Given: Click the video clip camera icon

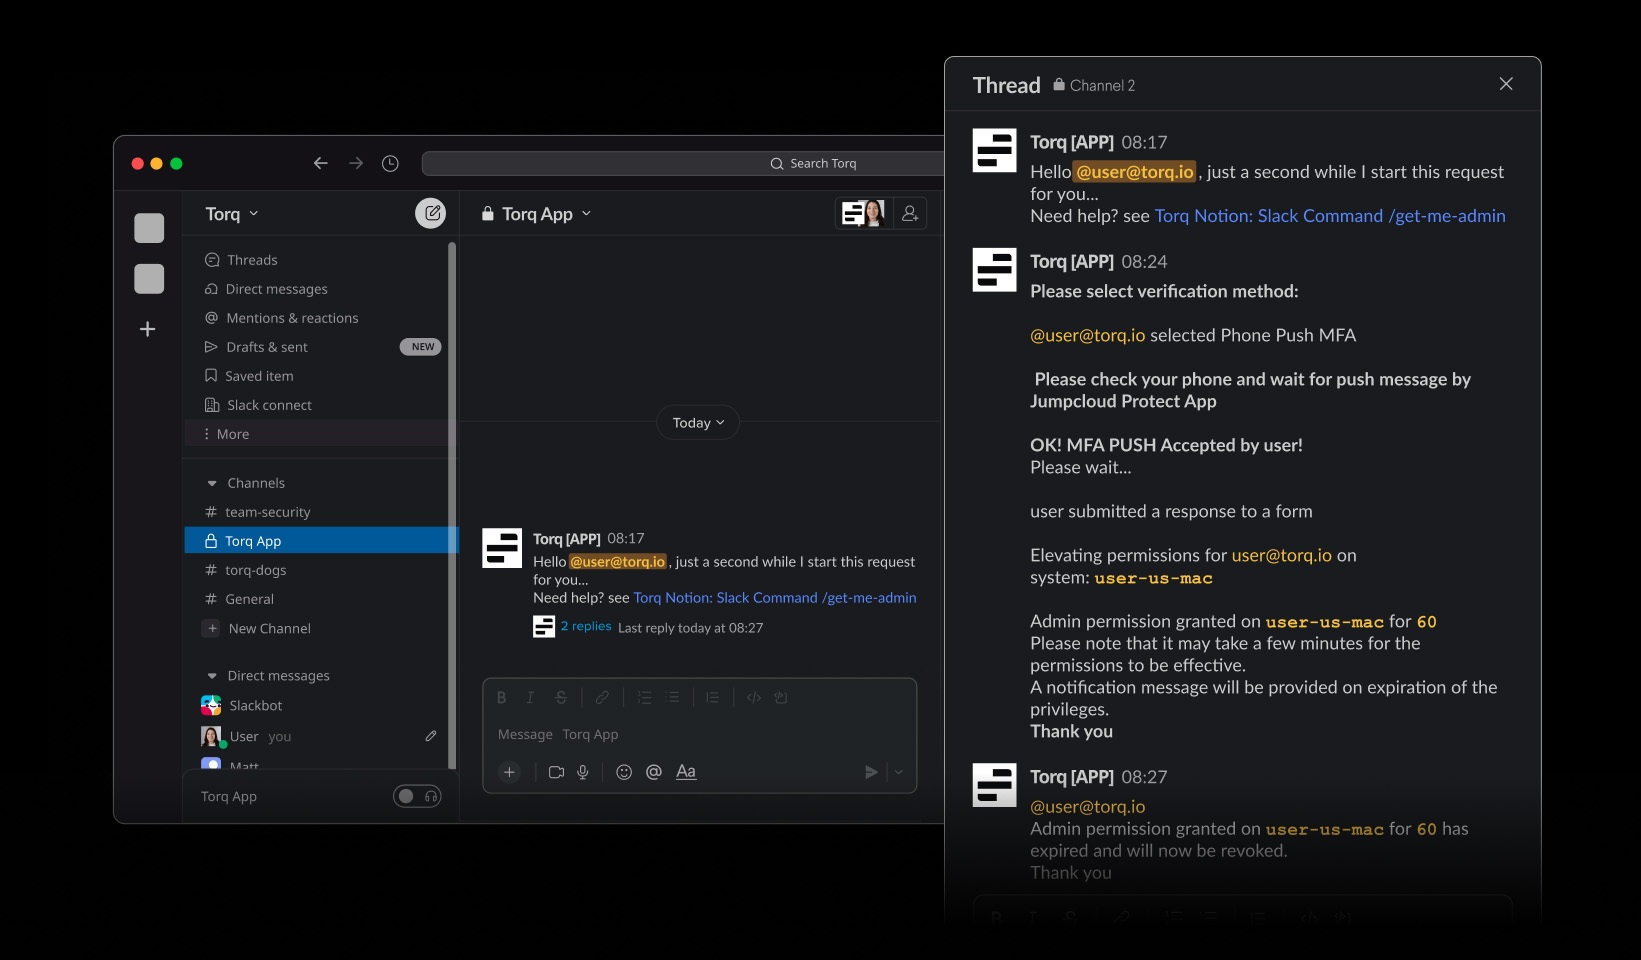Looking at the screenshot, I should click(556, 772).
